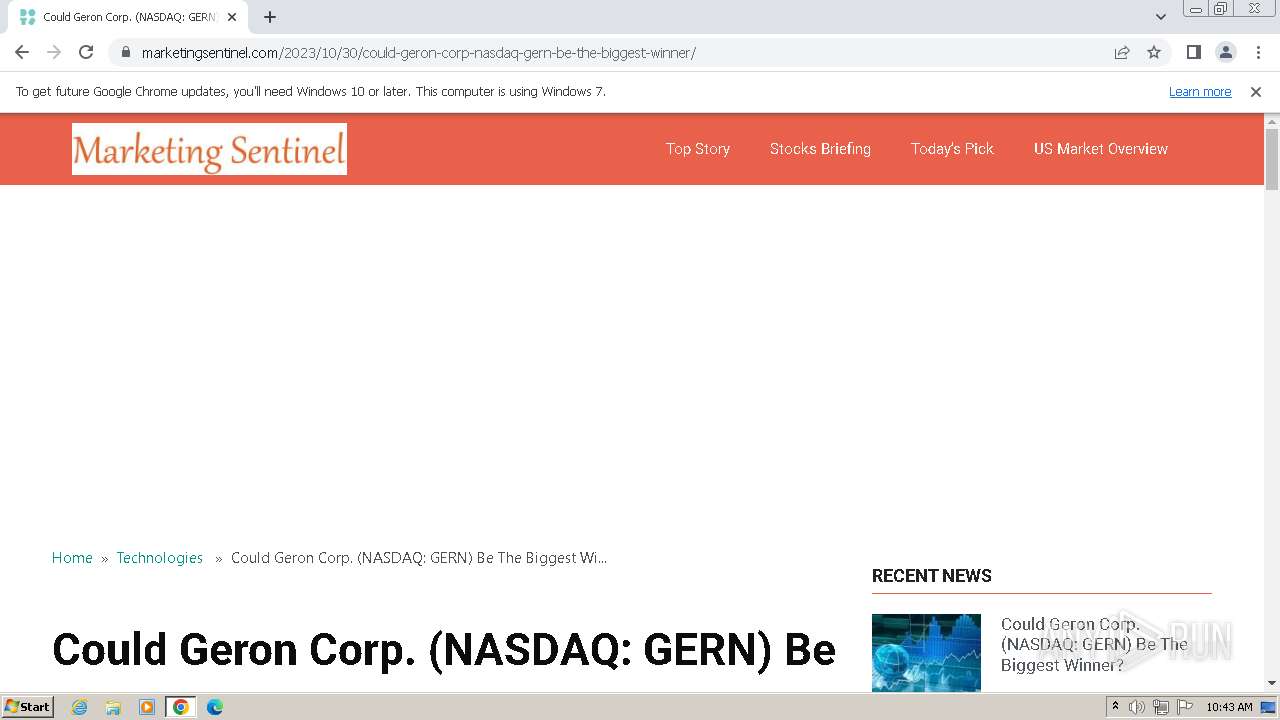This screenshot has width=1280, height=720.
Task: Open the Chrome three-dot menu
Action: [1258, 52]
